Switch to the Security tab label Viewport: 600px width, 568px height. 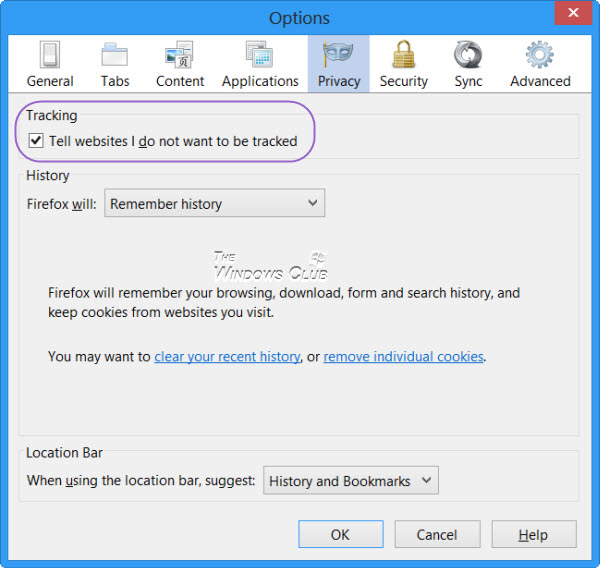click(404, 82)
